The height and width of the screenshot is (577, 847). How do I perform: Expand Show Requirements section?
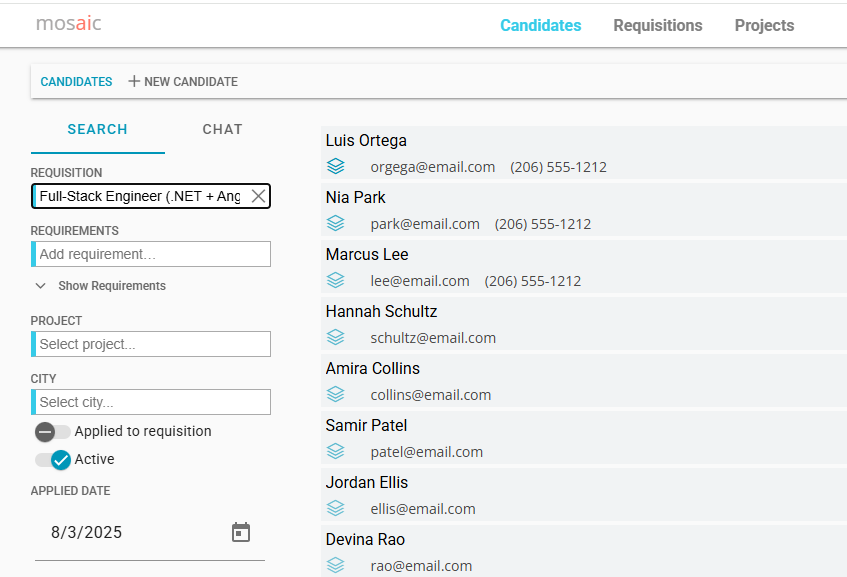pyautogui.click(x=100, y=286)
